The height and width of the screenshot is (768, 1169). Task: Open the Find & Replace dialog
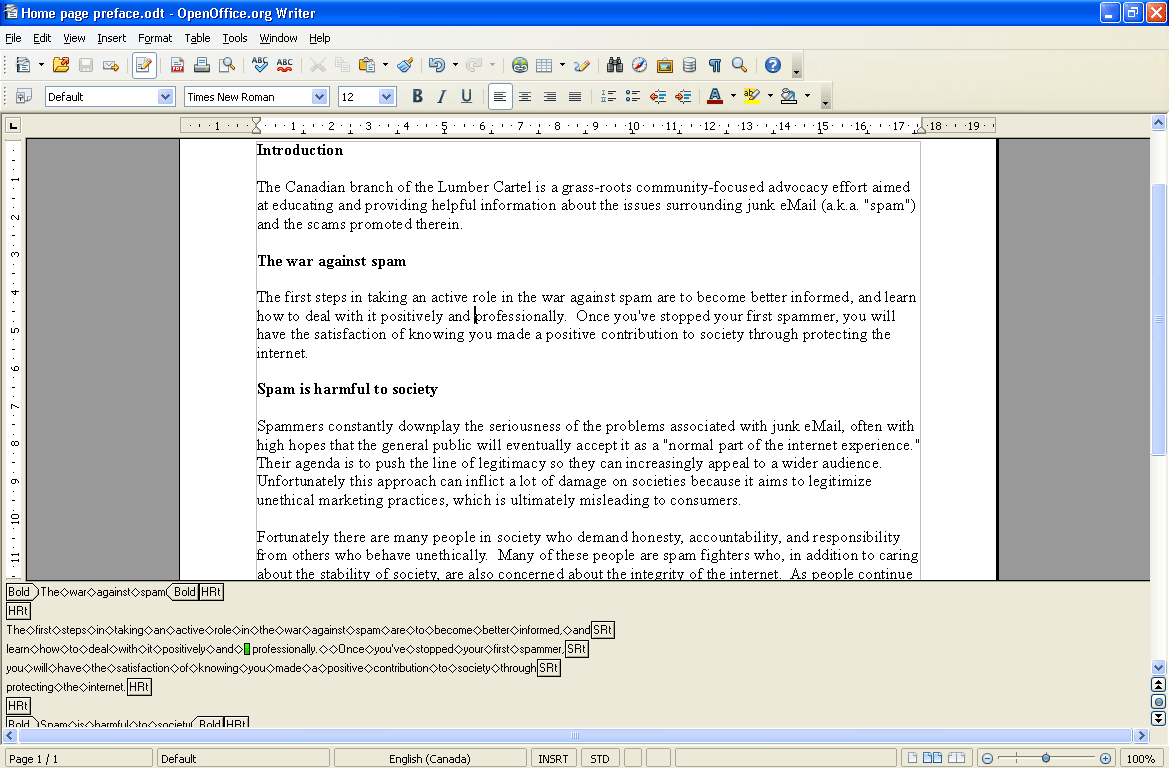pyautogui.click(x=614, y=64)
